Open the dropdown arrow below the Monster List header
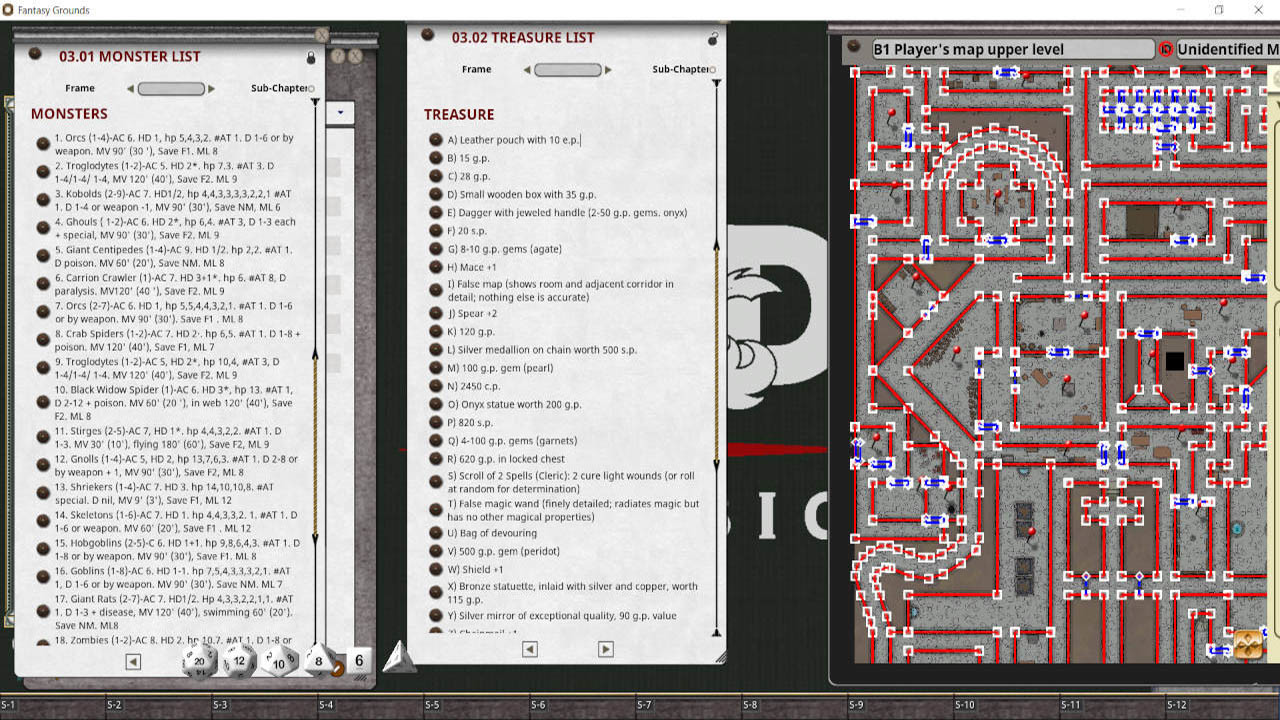Image resolution: width=1280 pixels, height=720 pixels. 340,113
